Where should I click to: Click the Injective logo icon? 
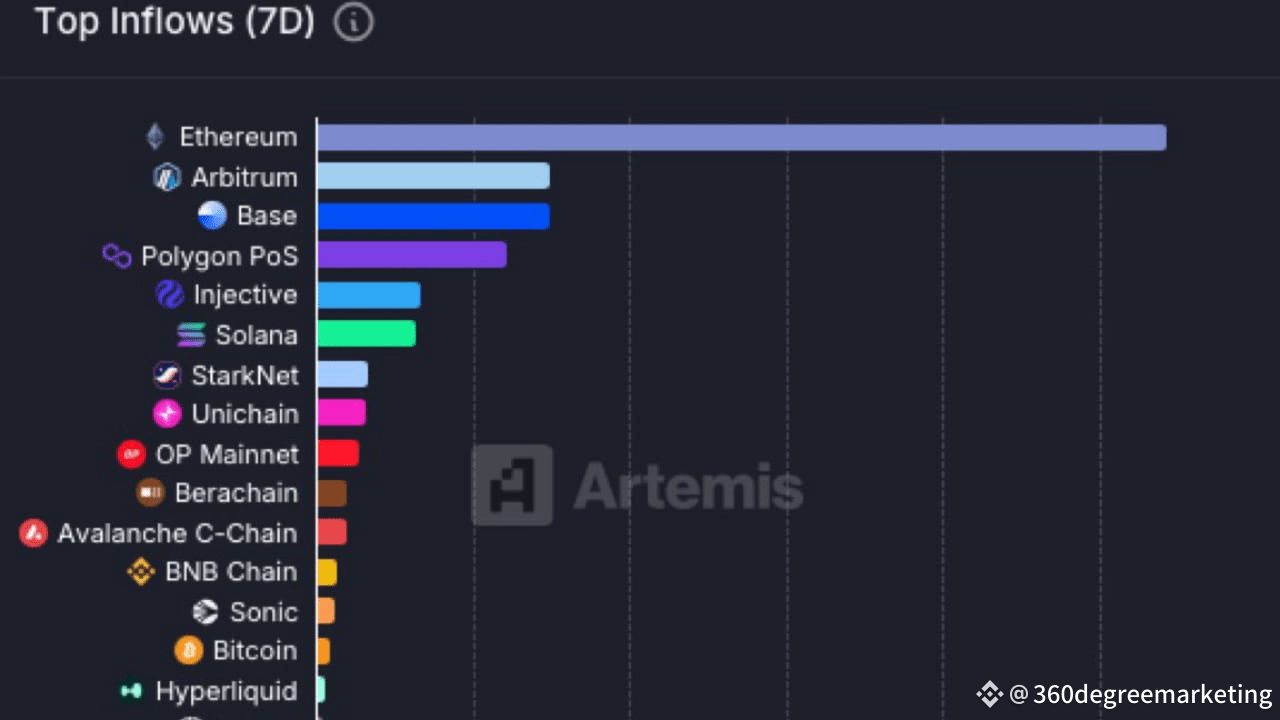[170, 294]
